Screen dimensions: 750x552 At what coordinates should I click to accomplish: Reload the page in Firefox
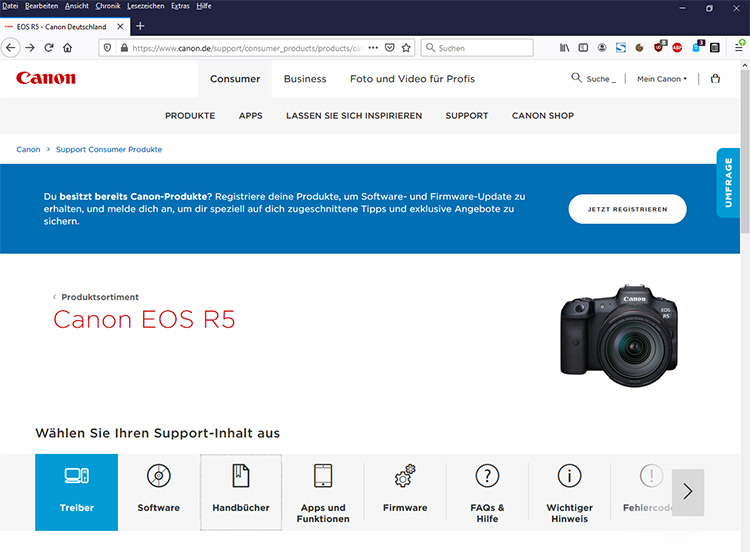(49, 47)
